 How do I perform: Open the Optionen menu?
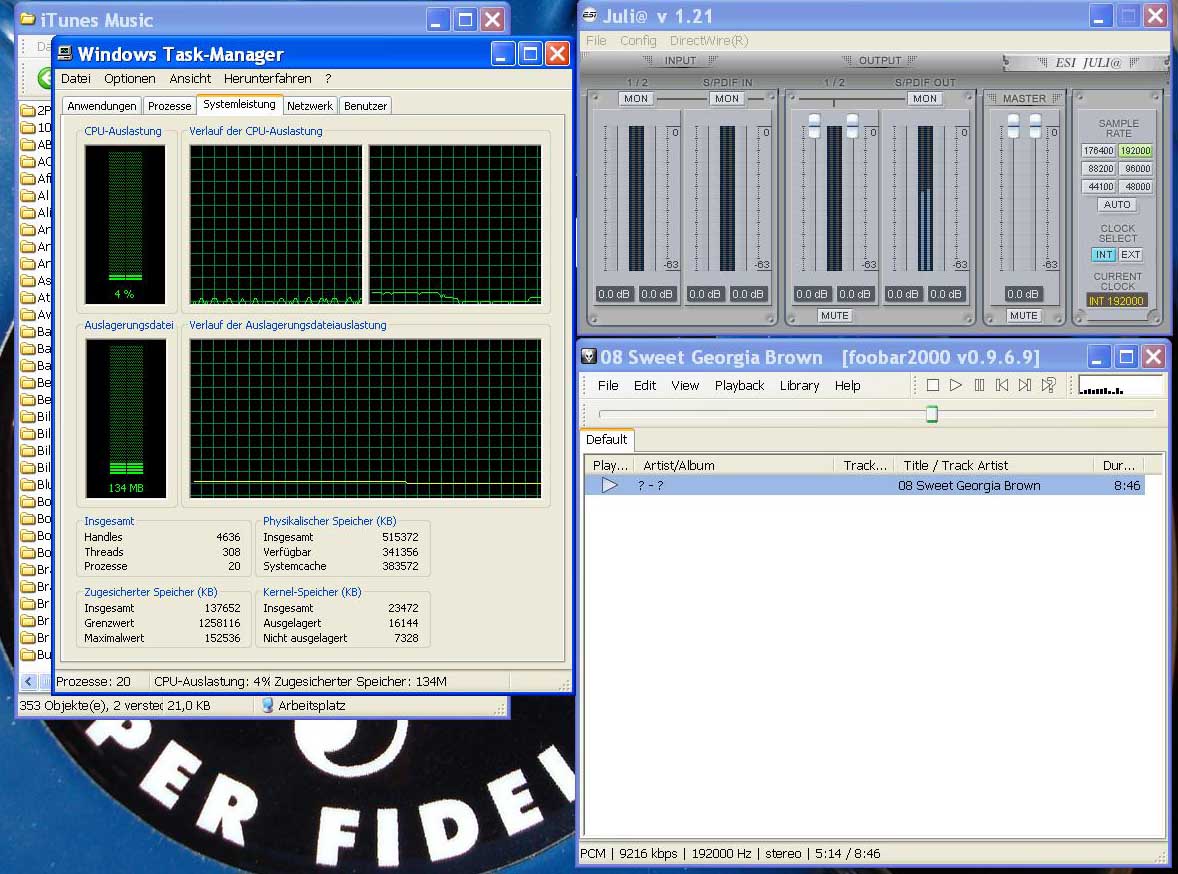pyautogui.click(x=130, y=78)
